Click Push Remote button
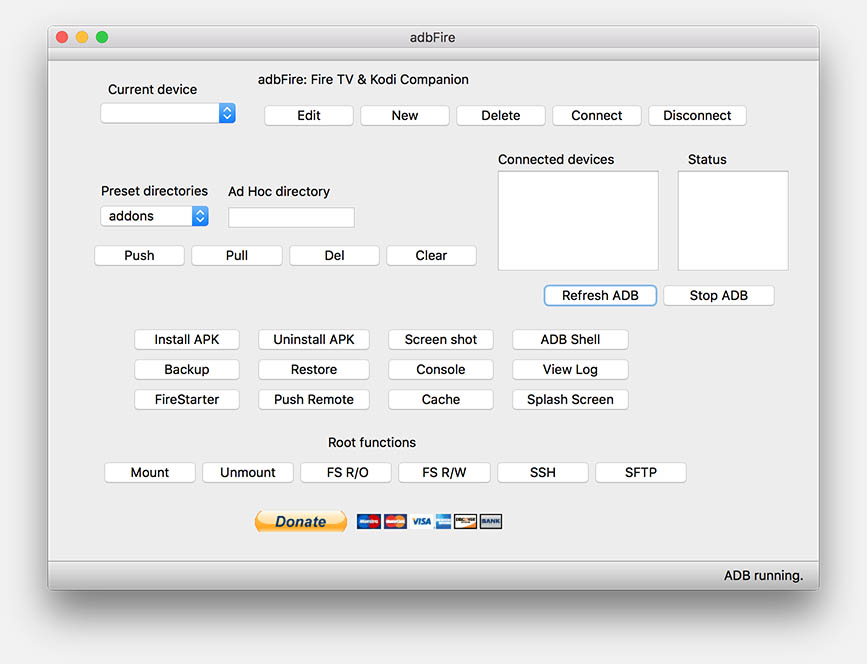867x664 pixels. click(x=314, y=399)
